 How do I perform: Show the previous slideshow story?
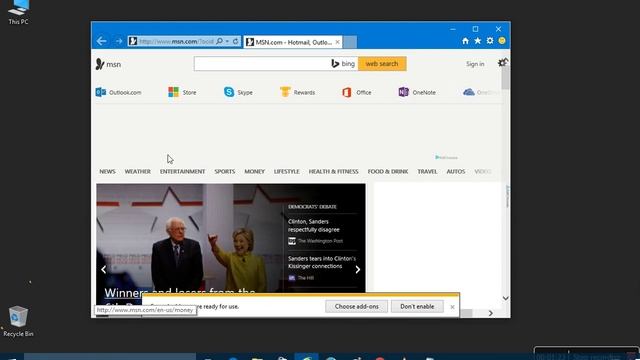[x=104, y=269]
